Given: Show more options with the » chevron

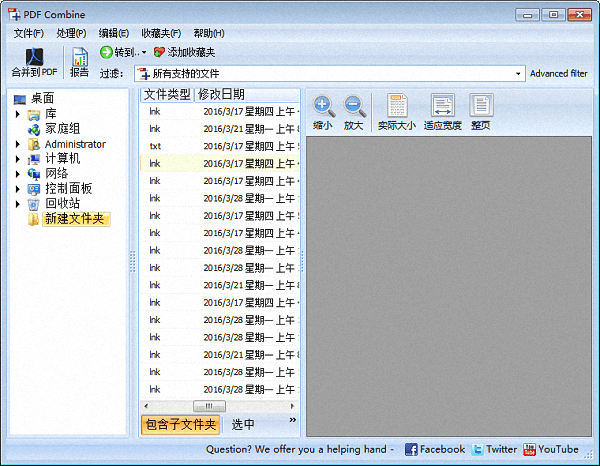Looking at the screenshot, I should pos(293,420).
